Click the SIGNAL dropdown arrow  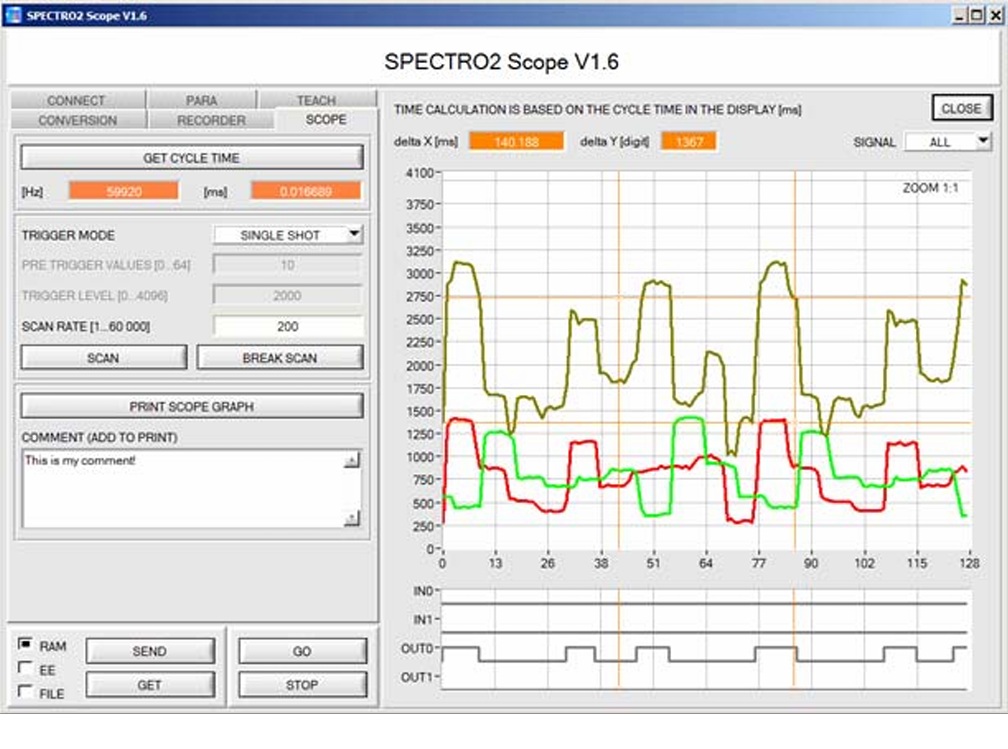983,141
